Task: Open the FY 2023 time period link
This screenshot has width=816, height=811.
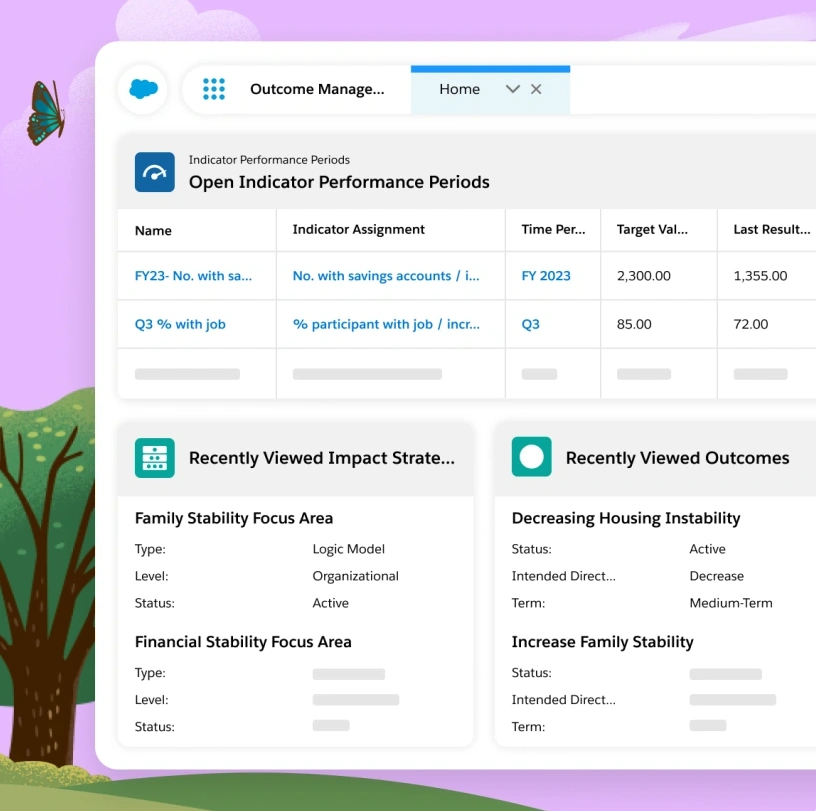Action: point(546,275)
